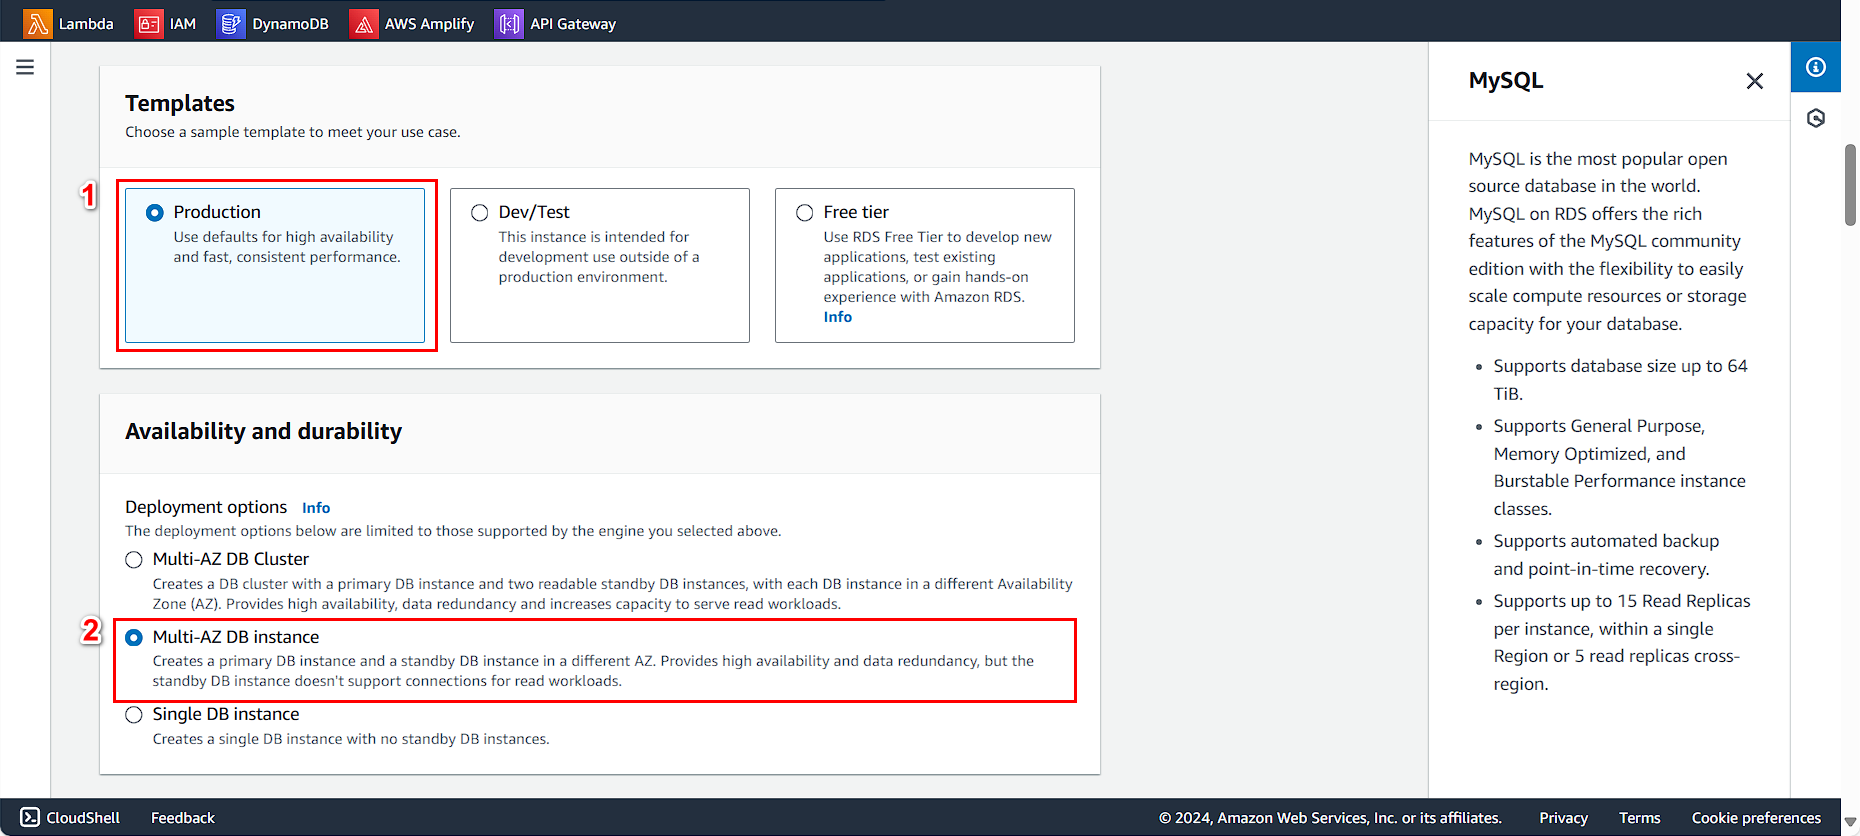1860x836 pixels.
Task: Choose the Multi-AZ DB Cluster radio button
Action: click(x=134, y=560)
